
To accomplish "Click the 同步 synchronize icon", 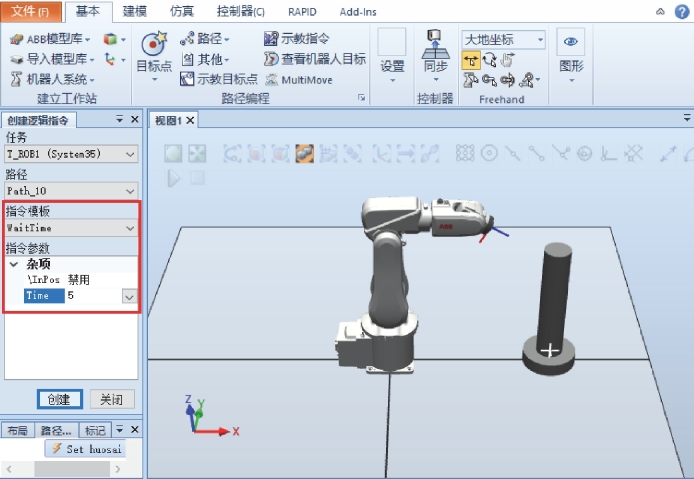I will pos(435,45).
